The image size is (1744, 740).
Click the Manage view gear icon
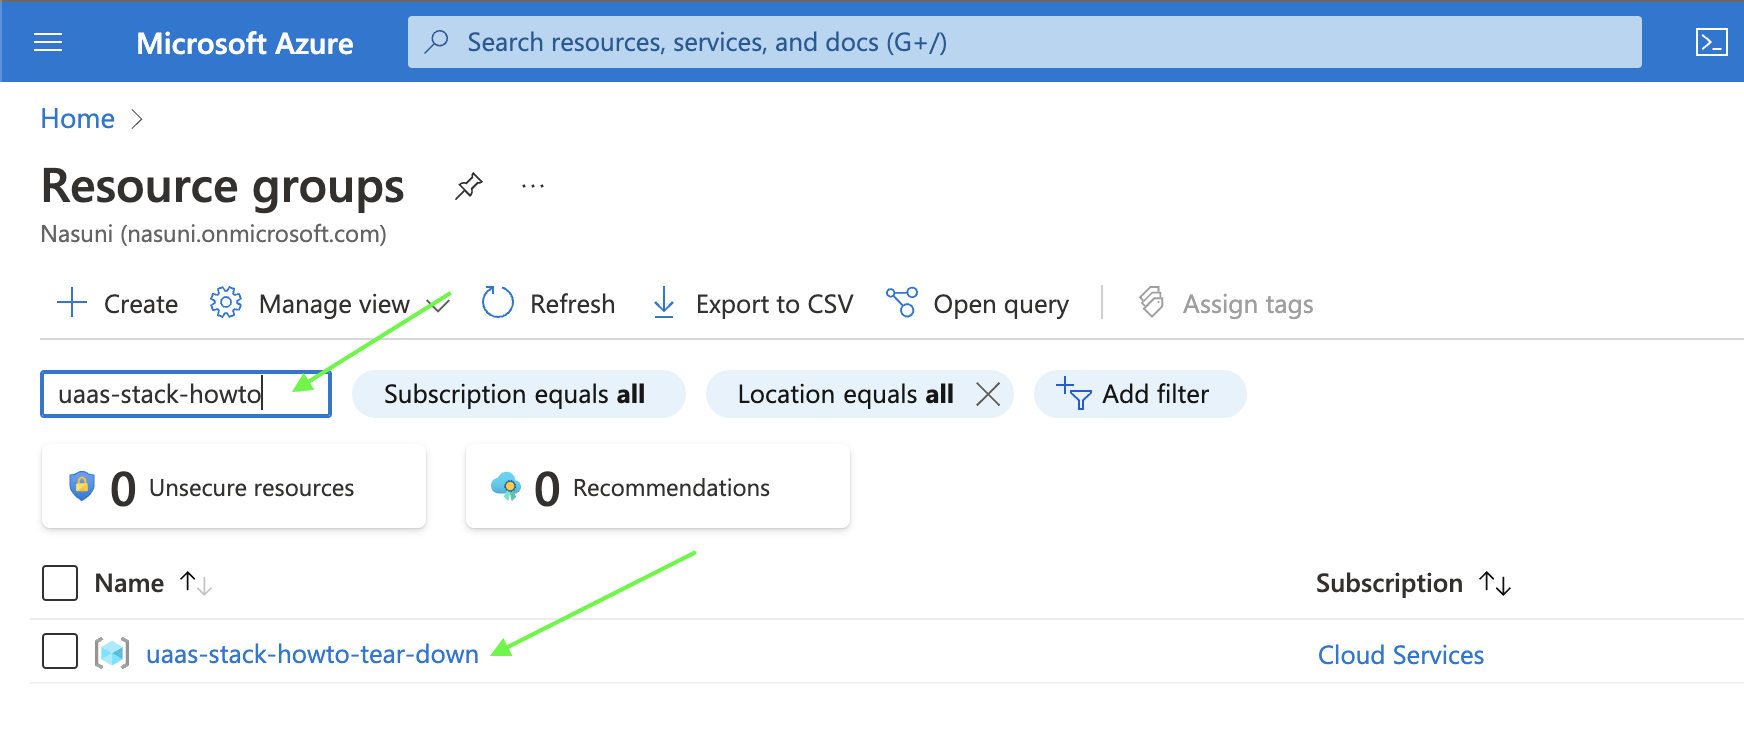pyautogui.click(x=226, y=302)
